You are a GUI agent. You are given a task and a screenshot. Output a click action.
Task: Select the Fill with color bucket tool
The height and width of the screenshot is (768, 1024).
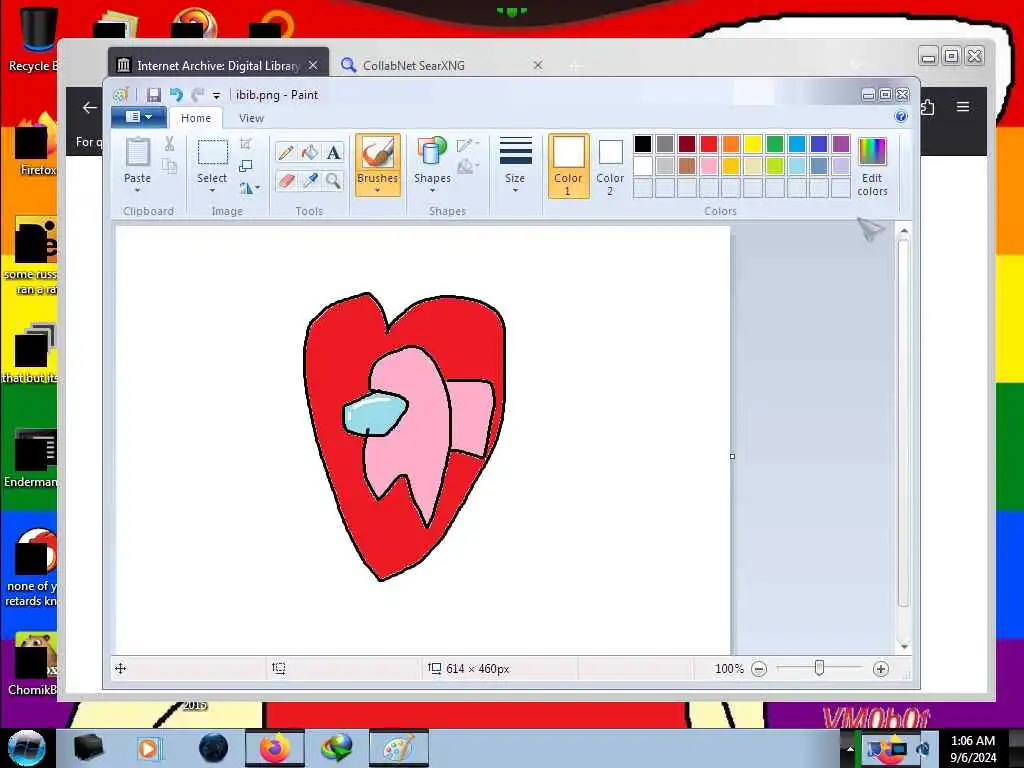[310, 153]
